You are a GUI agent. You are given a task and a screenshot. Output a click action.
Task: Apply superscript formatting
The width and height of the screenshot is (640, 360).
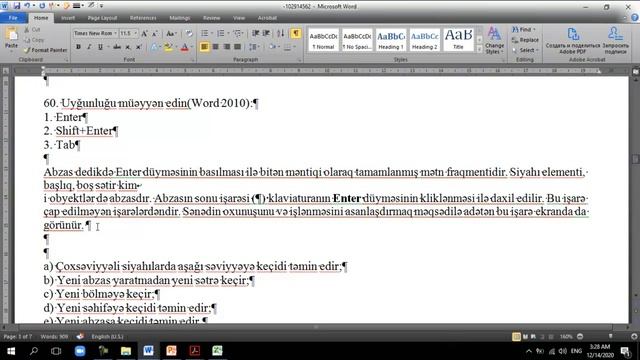pos(138,47)
